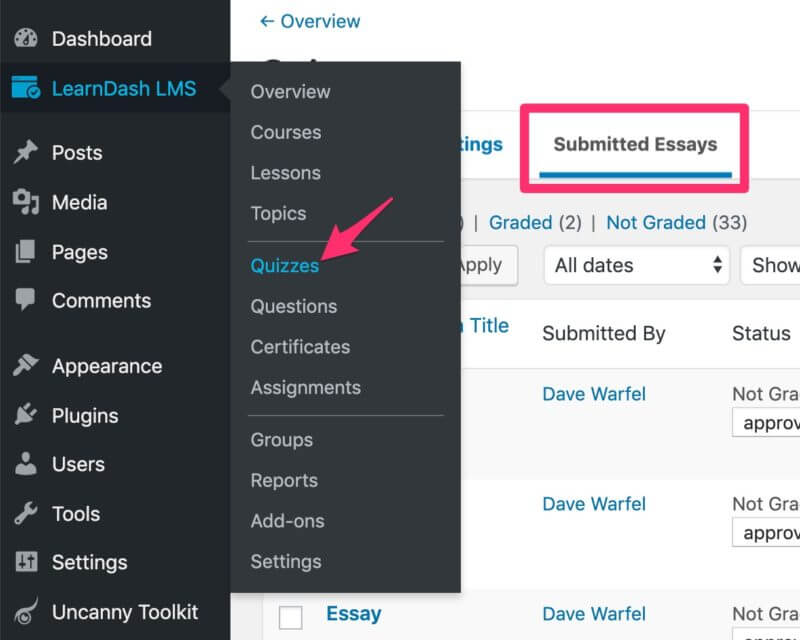Switch to the Submitted Essays tab
This screenshot has height=640, width=800.
tap(635, 144)
